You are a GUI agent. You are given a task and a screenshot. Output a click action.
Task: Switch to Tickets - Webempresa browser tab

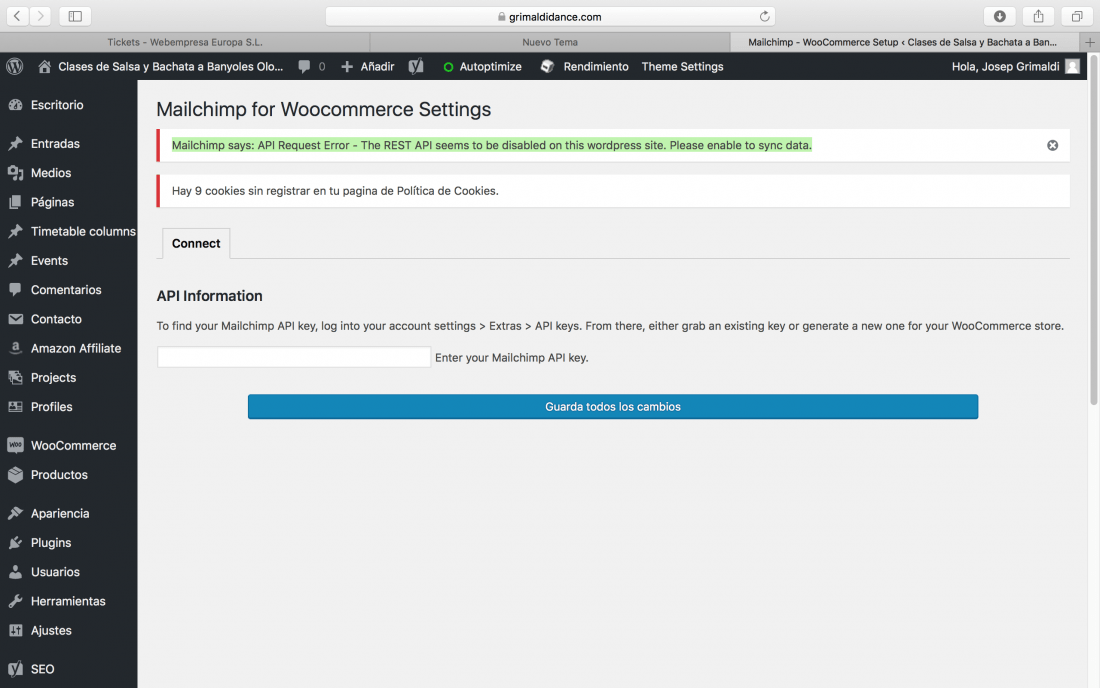click(x=185, y=42)
